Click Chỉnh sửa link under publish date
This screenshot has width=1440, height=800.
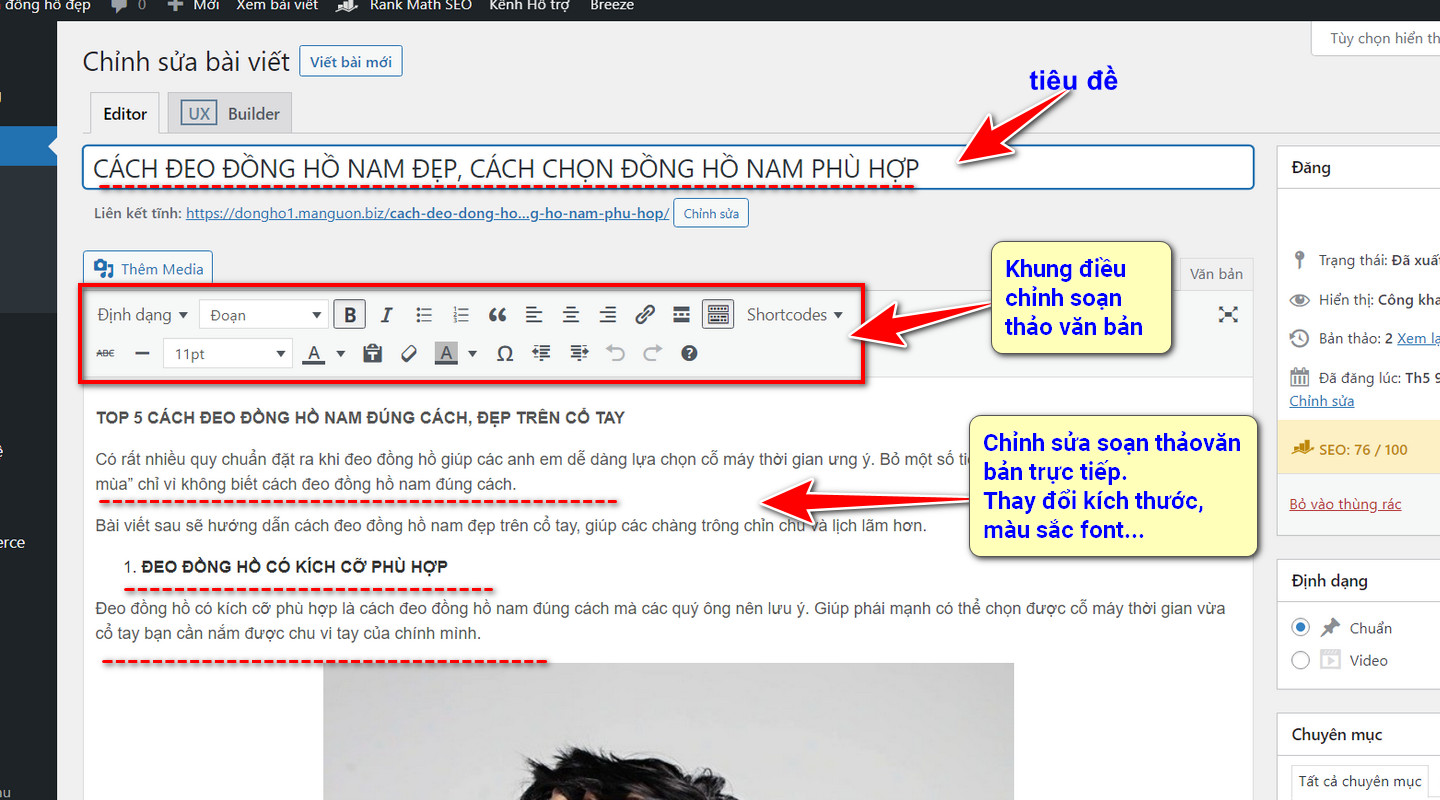[1321, 401]
